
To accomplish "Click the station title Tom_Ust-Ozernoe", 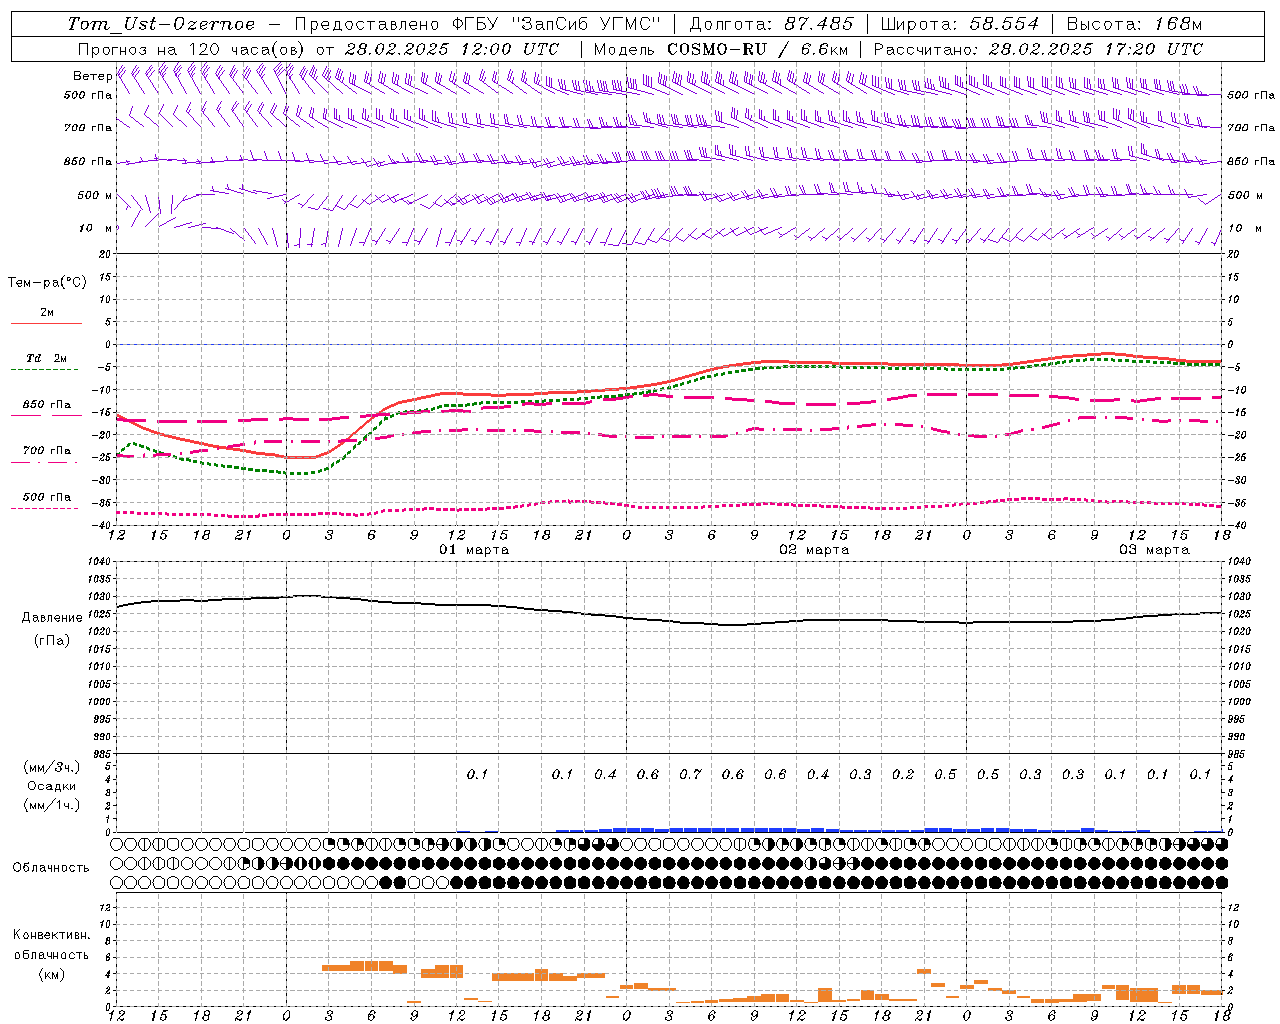I will pyautogui.click(x=162, y=24).
